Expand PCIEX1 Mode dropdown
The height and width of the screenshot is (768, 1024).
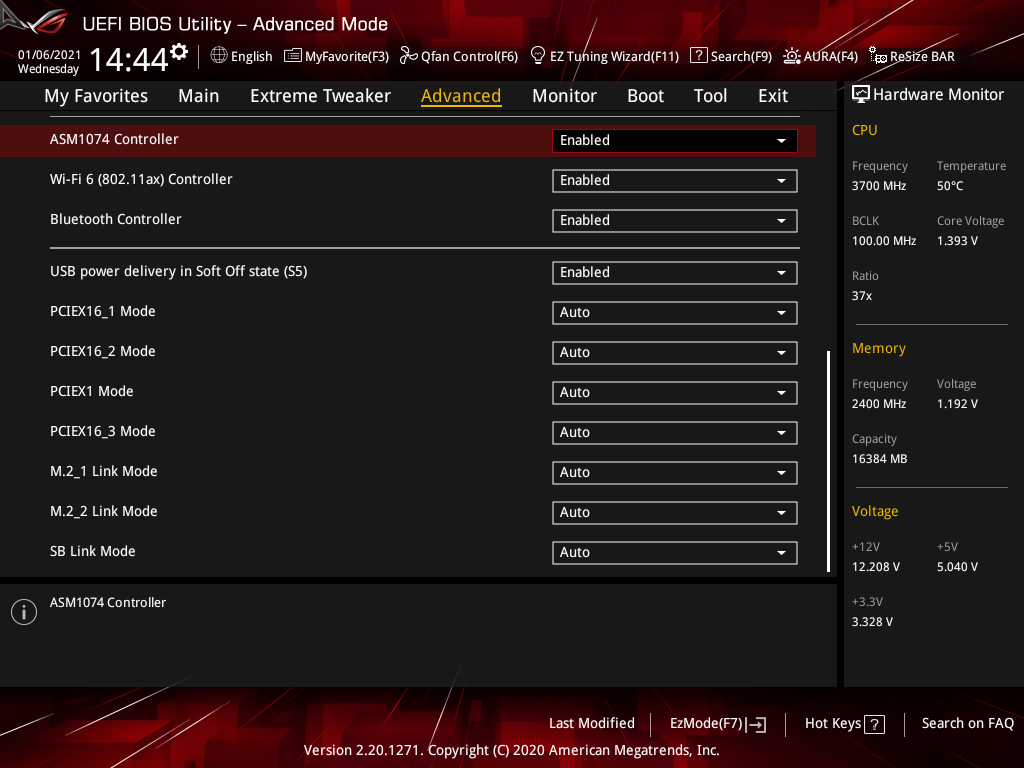click(x=675, y=392)
